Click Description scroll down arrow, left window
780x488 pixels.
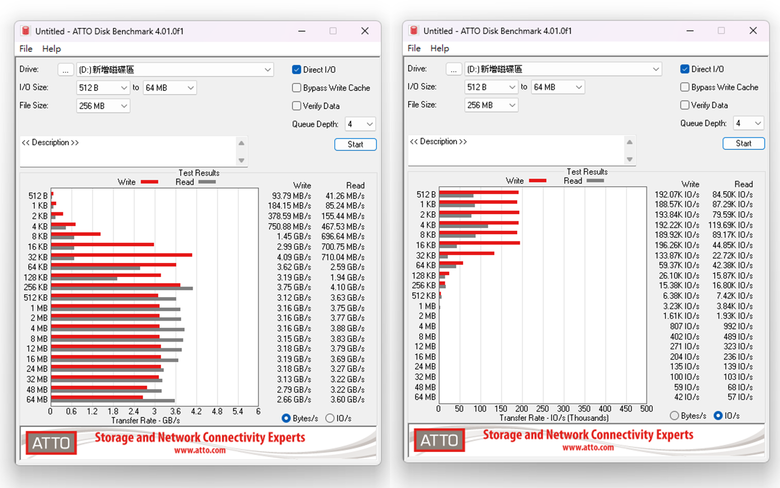coord(241,160)
